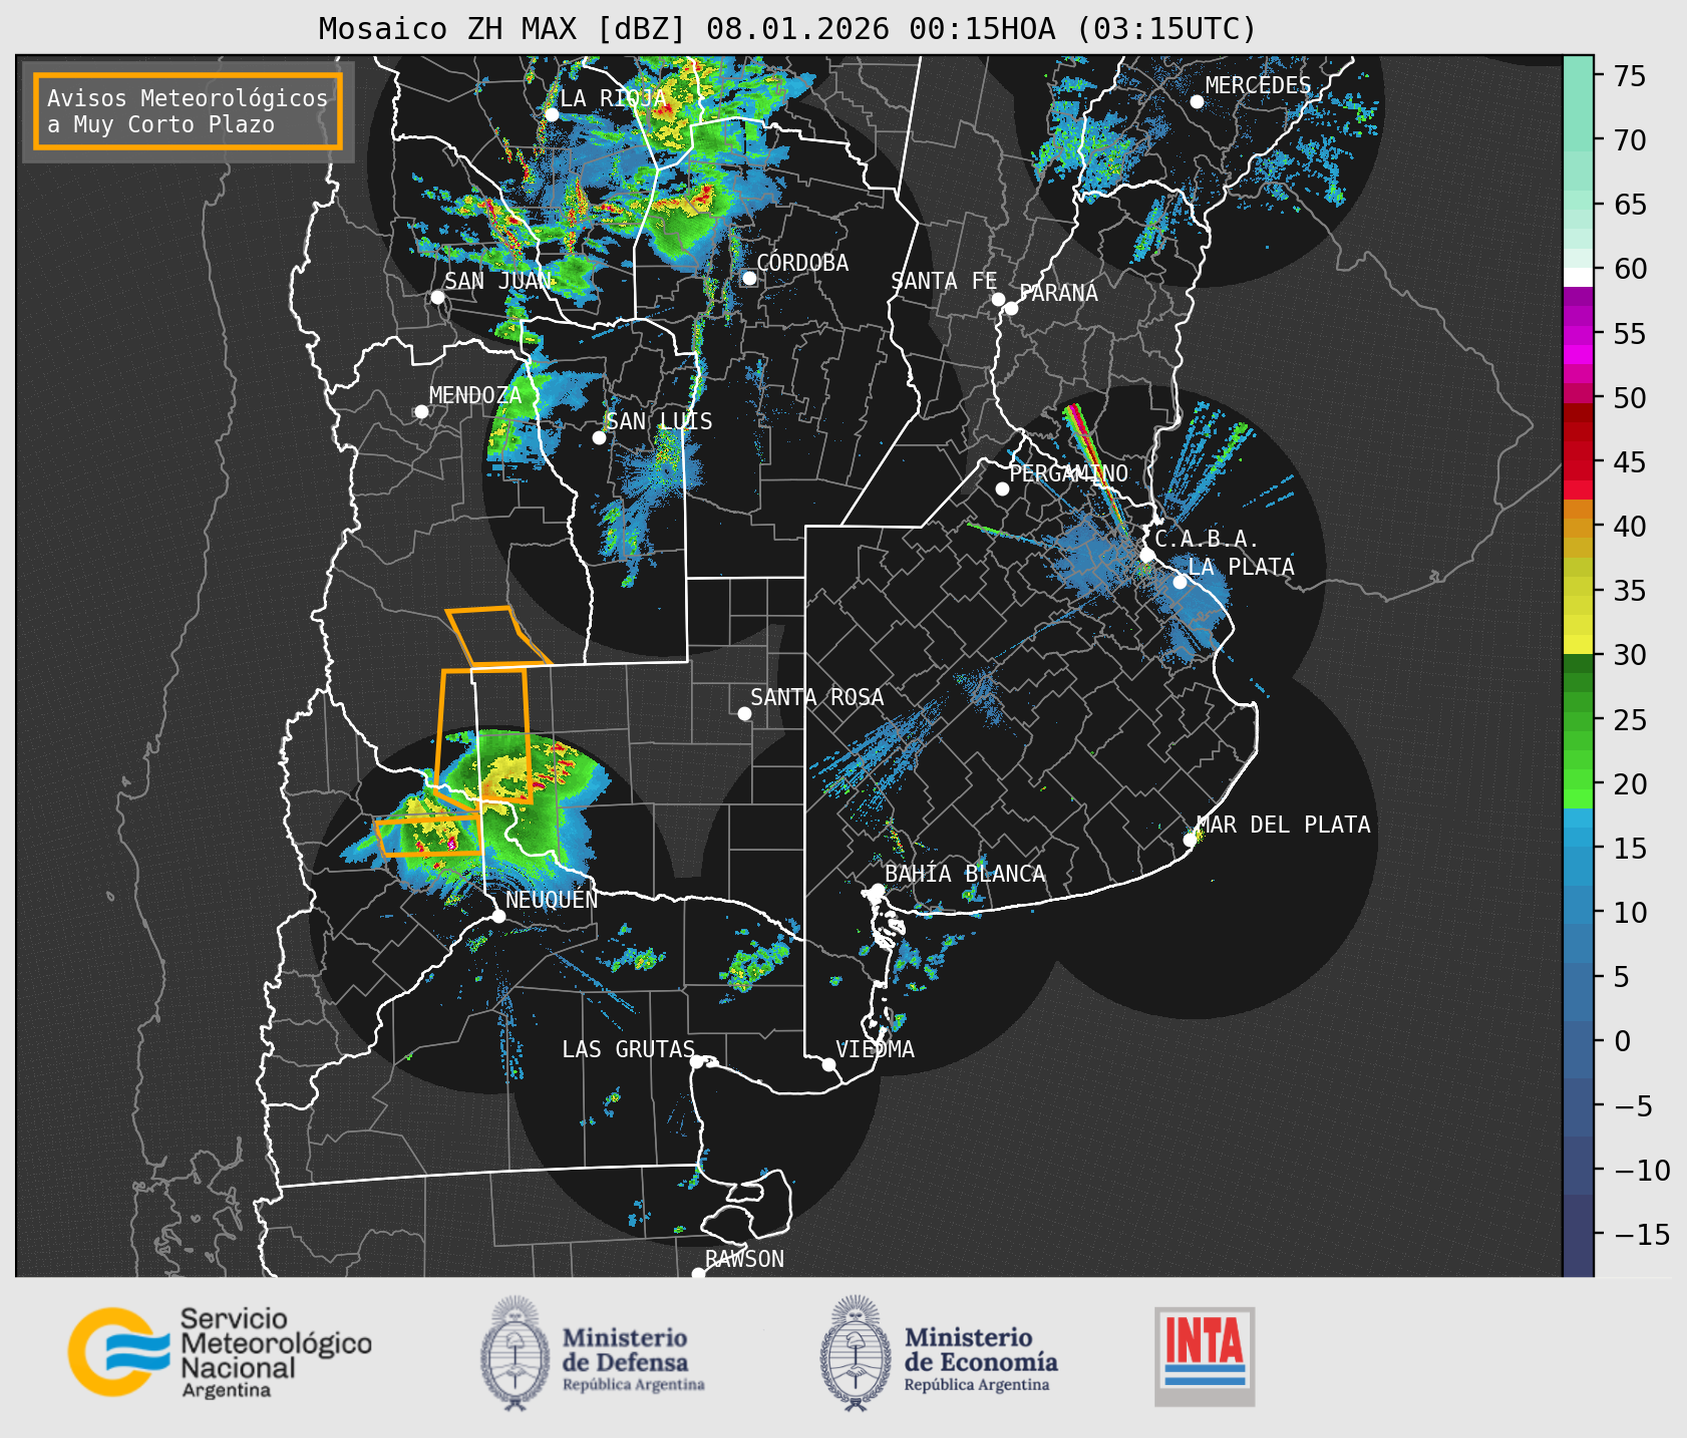Select the Pergamino city marker dot
The width and height of the screenshot is (1687, 1438).
click(x=1002, y=489)
